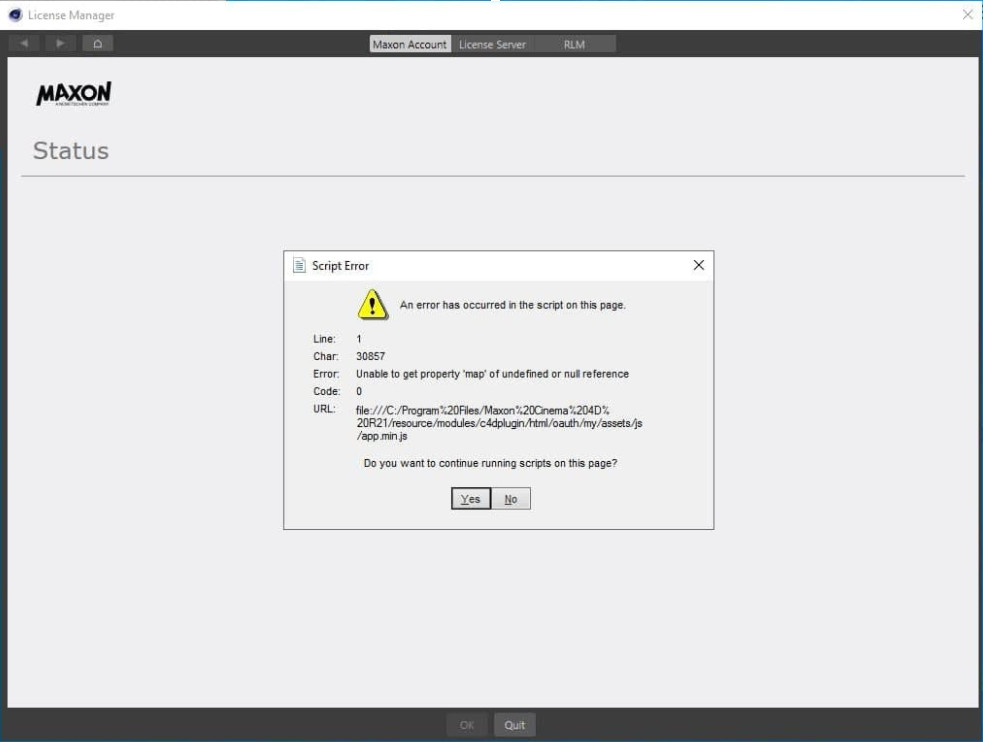This screenshot has width=983, height=742.
Task: Click the Script Error document icon
Action: [x=299, y=266]
